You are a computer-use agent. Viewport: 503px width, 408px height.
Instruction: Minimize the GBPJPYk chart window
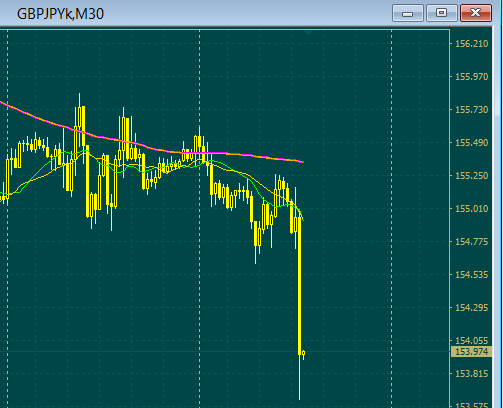[408, 13]
